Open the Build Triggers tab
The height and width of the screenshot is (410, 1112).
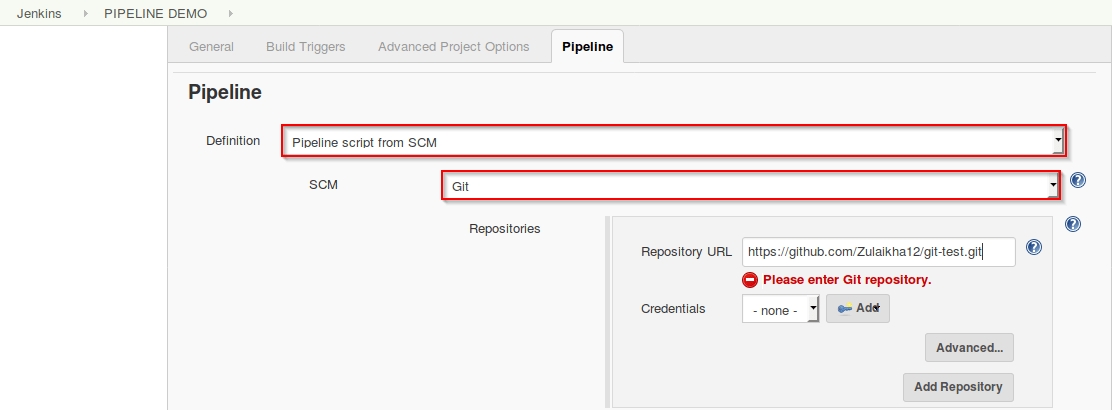[x=305, y=47]
